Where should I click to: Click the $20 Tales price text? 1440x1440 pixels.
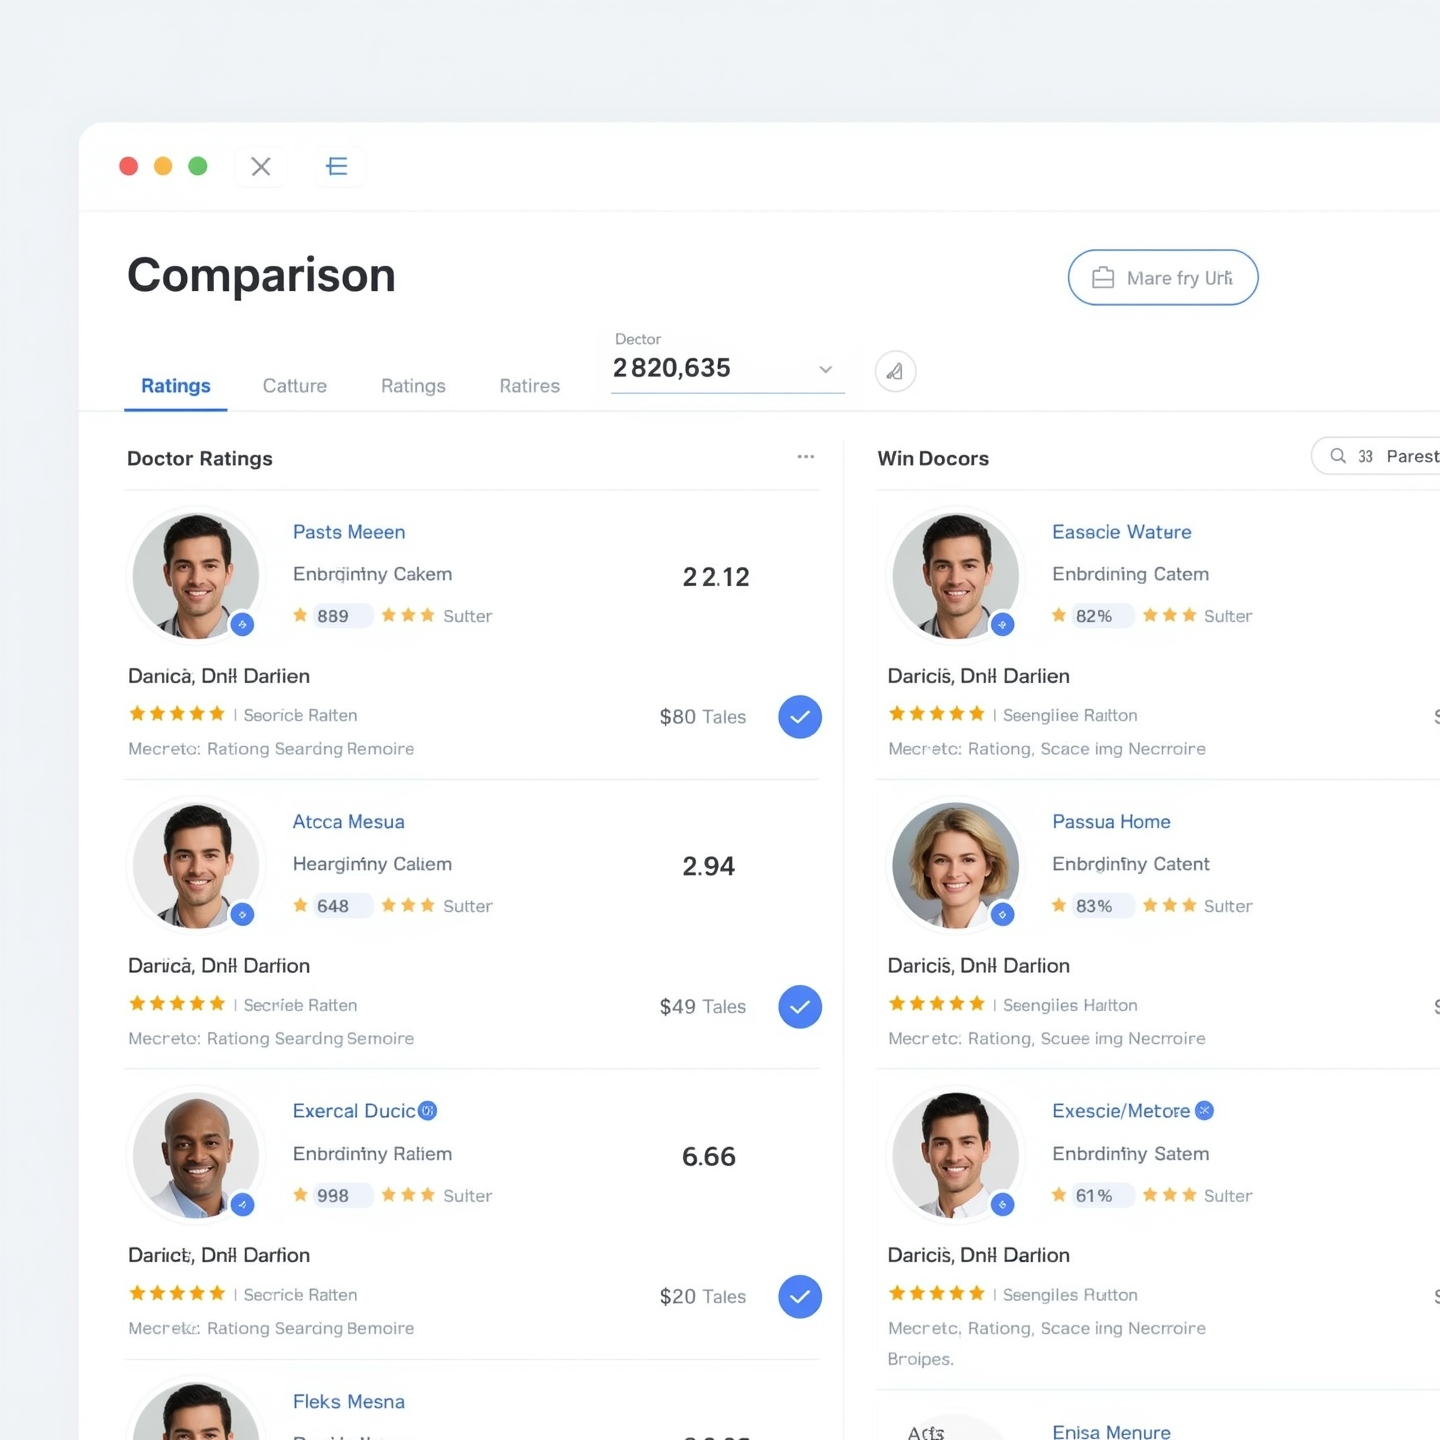703,1297
